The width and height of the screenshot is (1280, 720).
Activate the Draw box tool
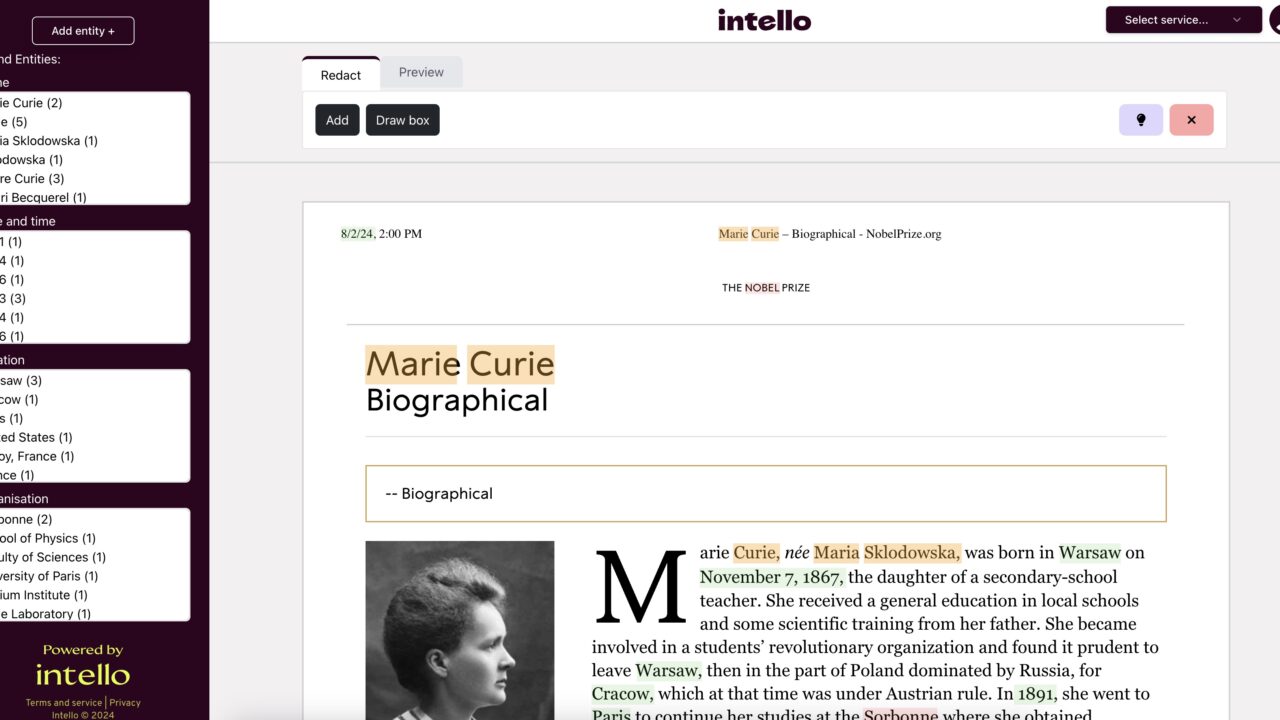402,120
